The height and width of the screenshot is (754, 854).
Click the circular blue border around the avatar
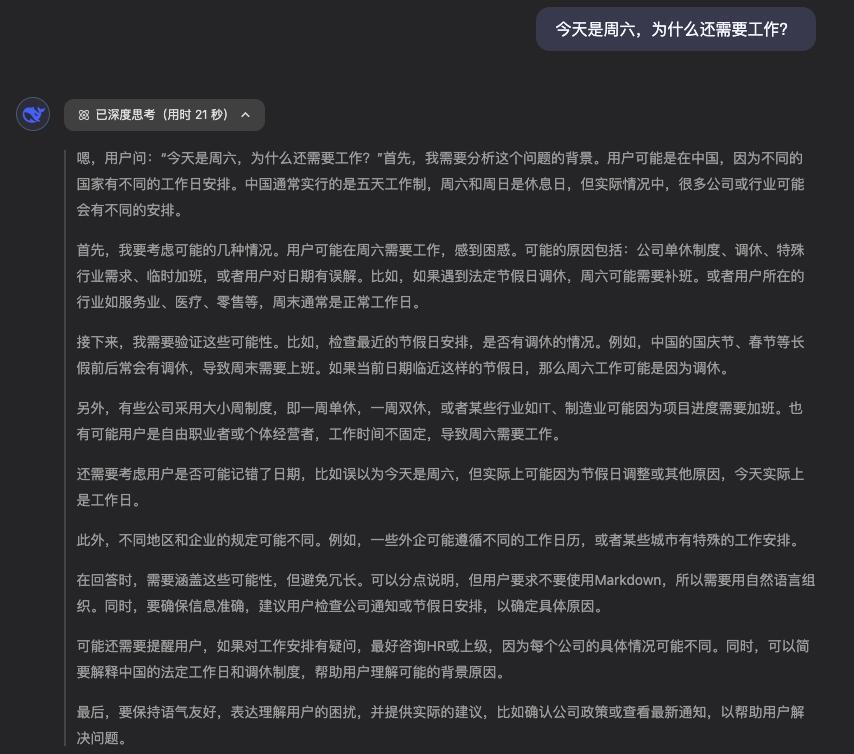18,114
